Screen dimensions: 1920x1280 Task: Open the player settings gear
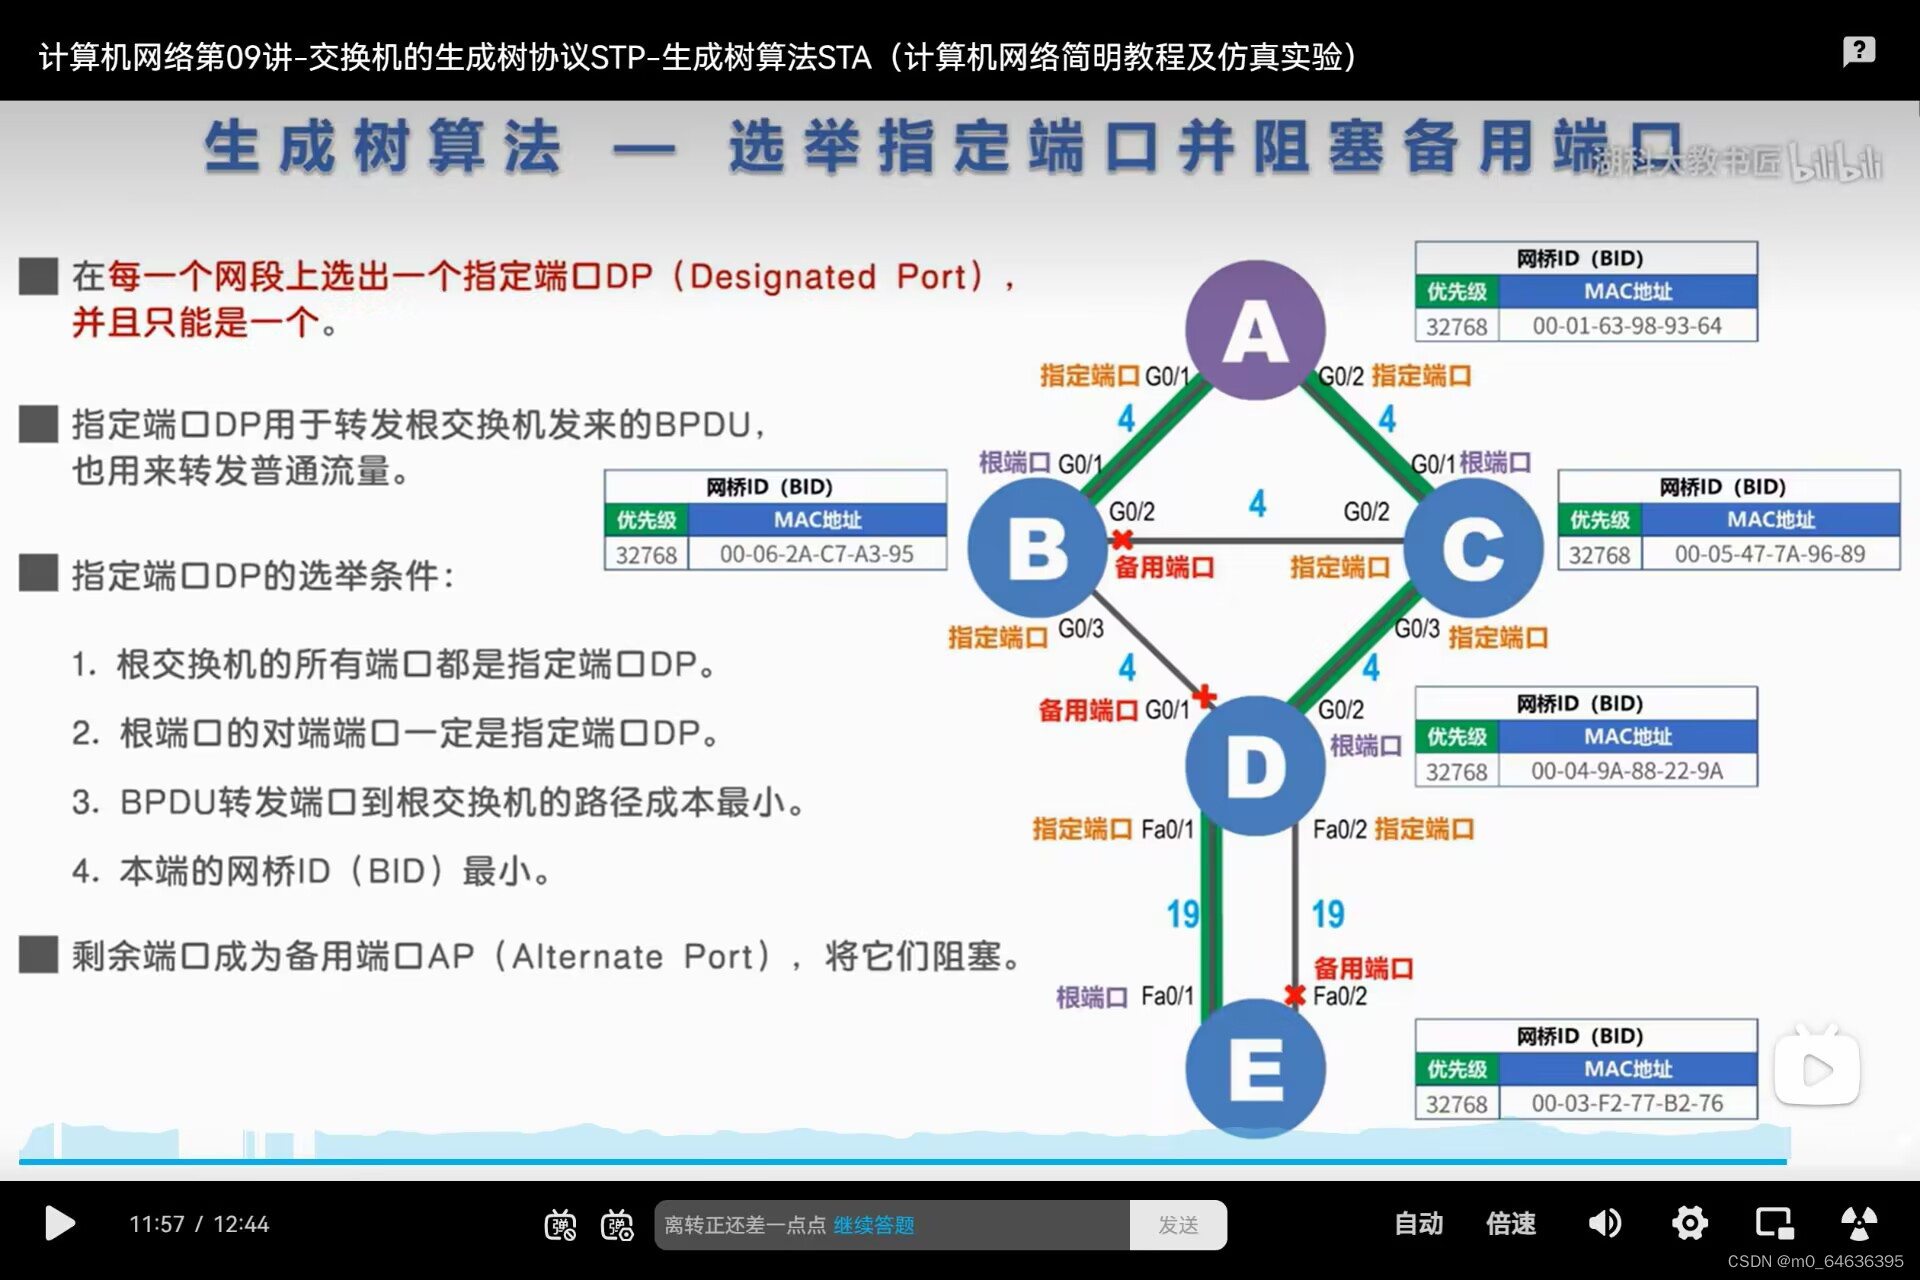click(1690, 1223)
